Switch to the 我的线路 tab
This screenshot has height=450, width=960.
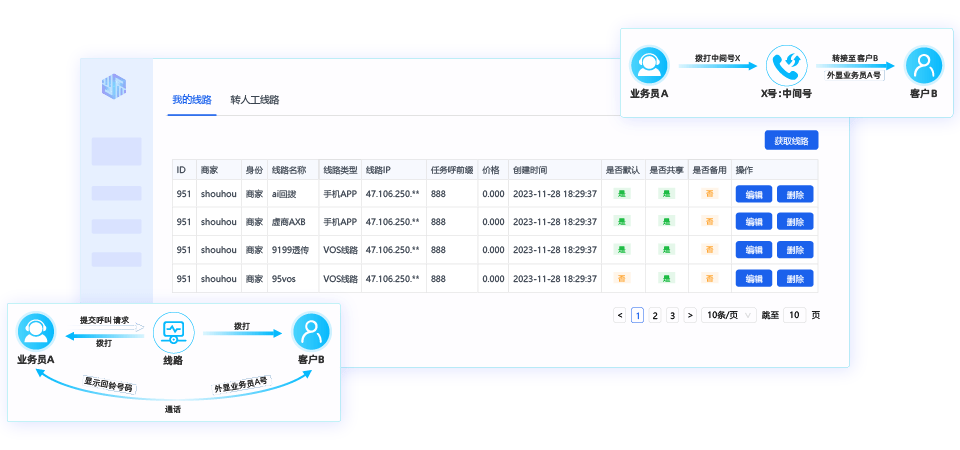pos(192,100)
